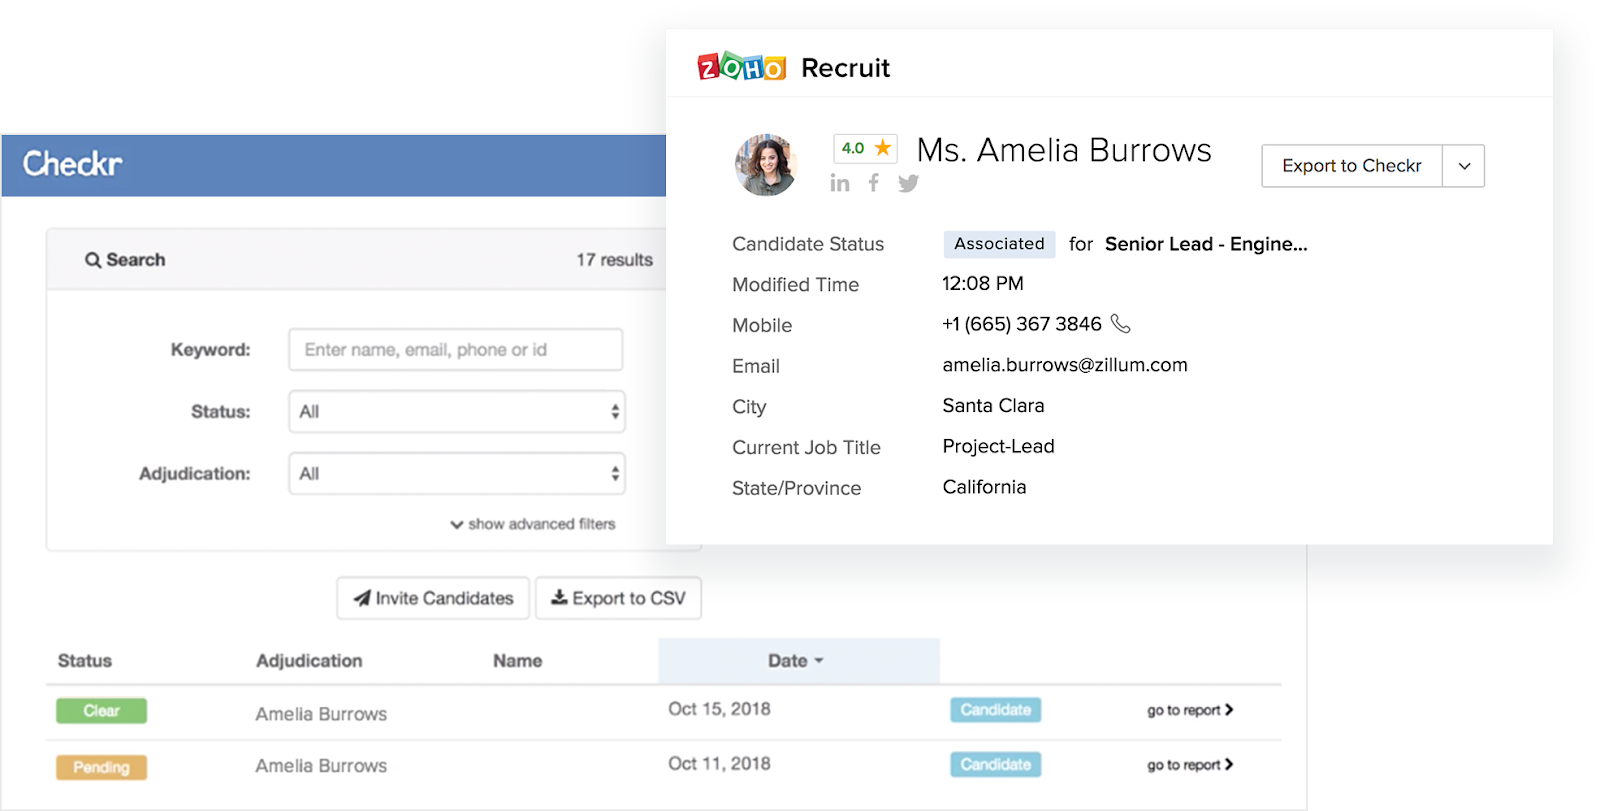Click the 4.0 star rating badge

(x=865, y=148)
